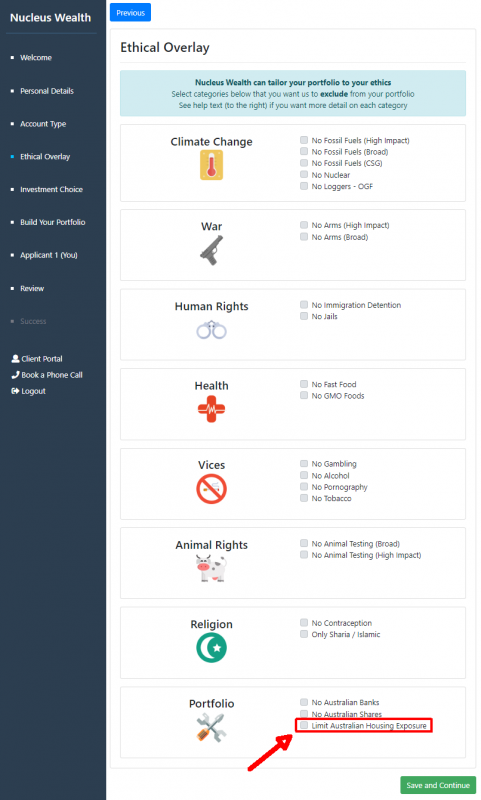Click the Religion crescent moon icon
Viewport: 481px width, 800px height.
[x=211, y=647]
